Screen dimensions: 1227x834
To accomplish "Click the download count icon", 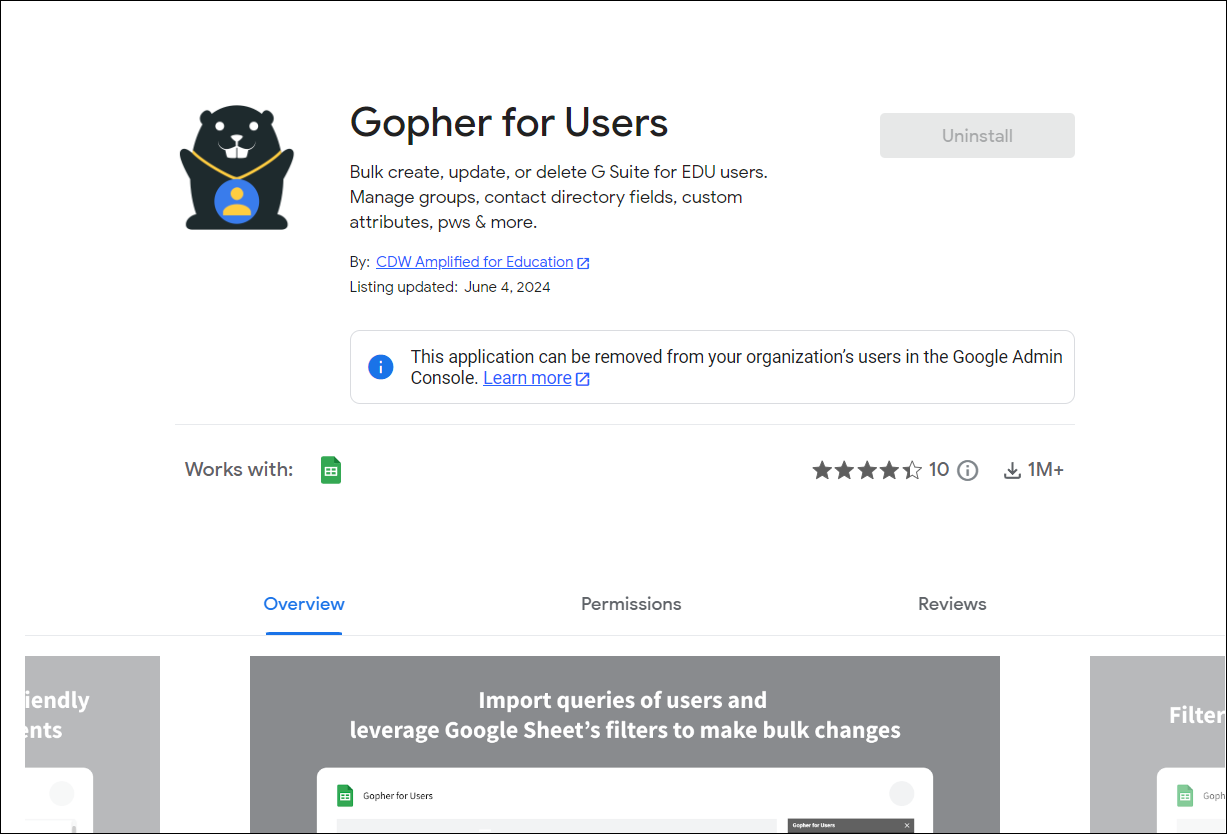I will [1013, 470].
